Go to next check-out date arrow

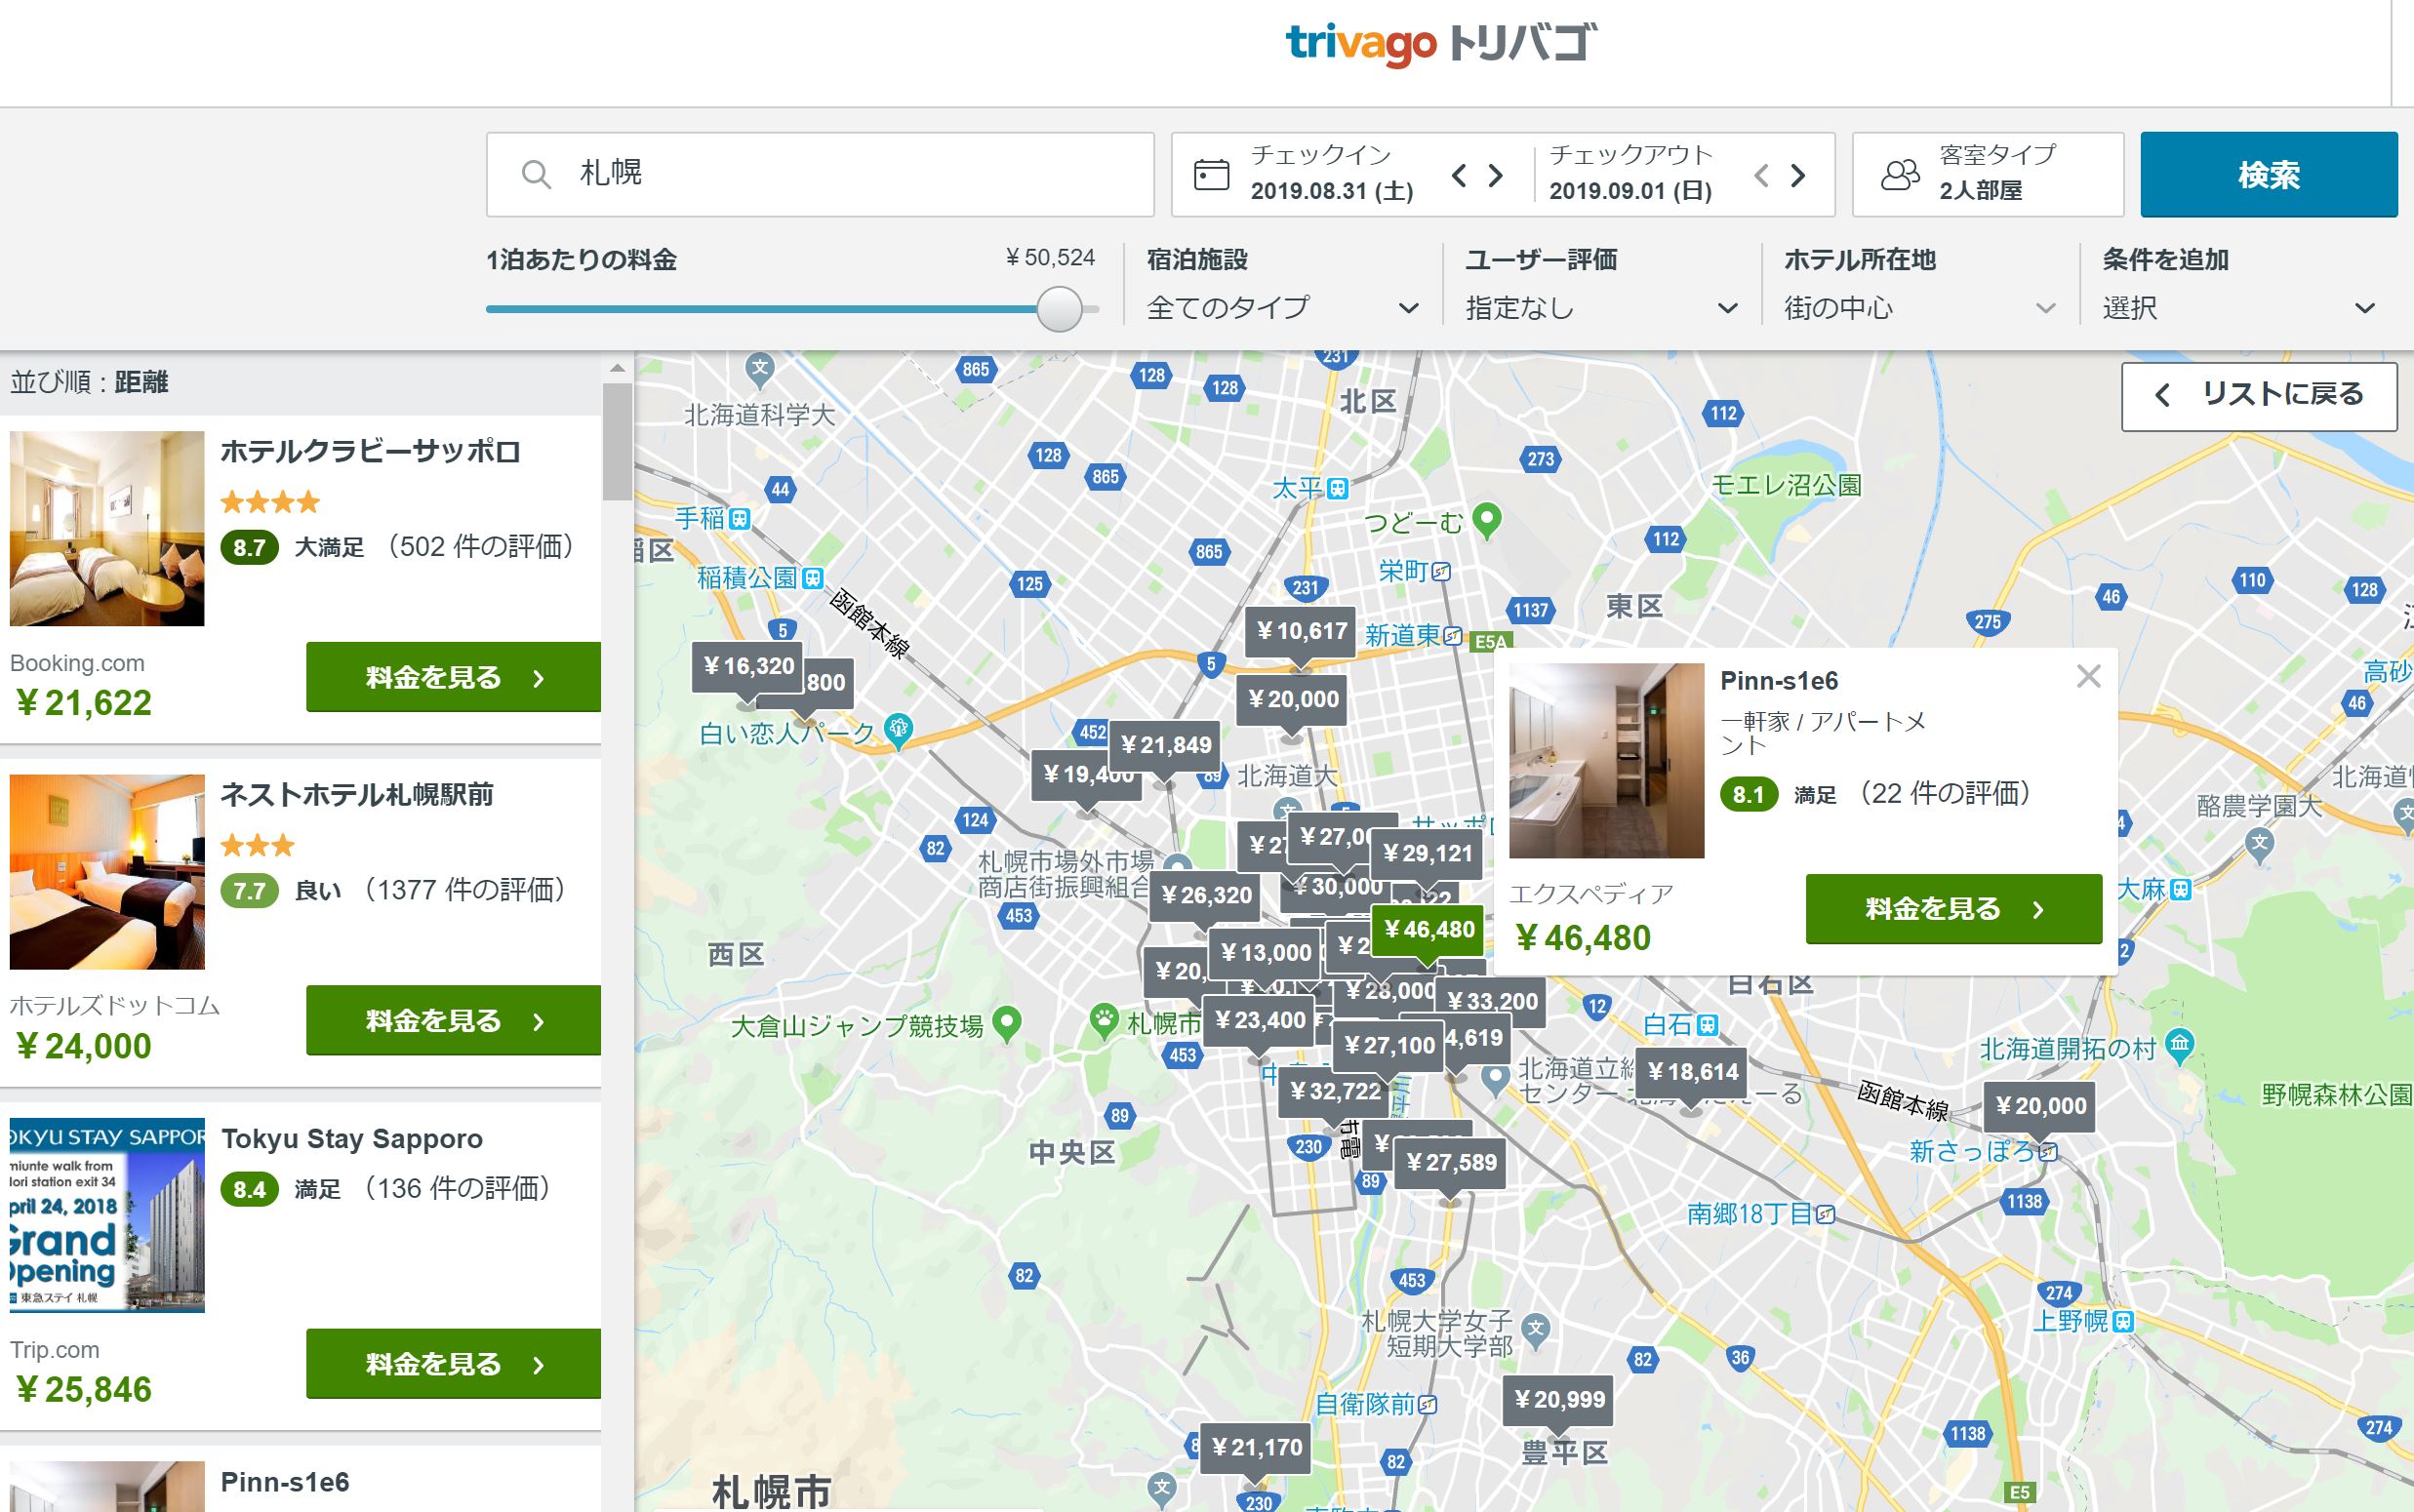click(1798, 176)
